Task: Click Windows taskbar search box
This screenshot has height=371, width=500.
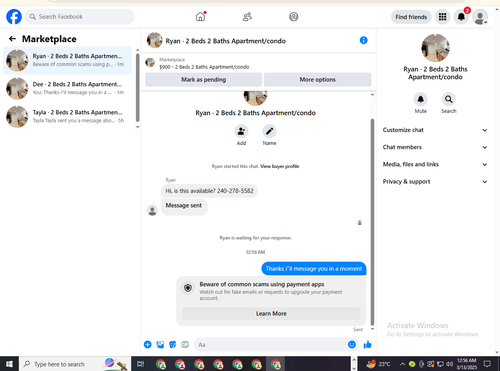Action: click(x=75, y=364)
